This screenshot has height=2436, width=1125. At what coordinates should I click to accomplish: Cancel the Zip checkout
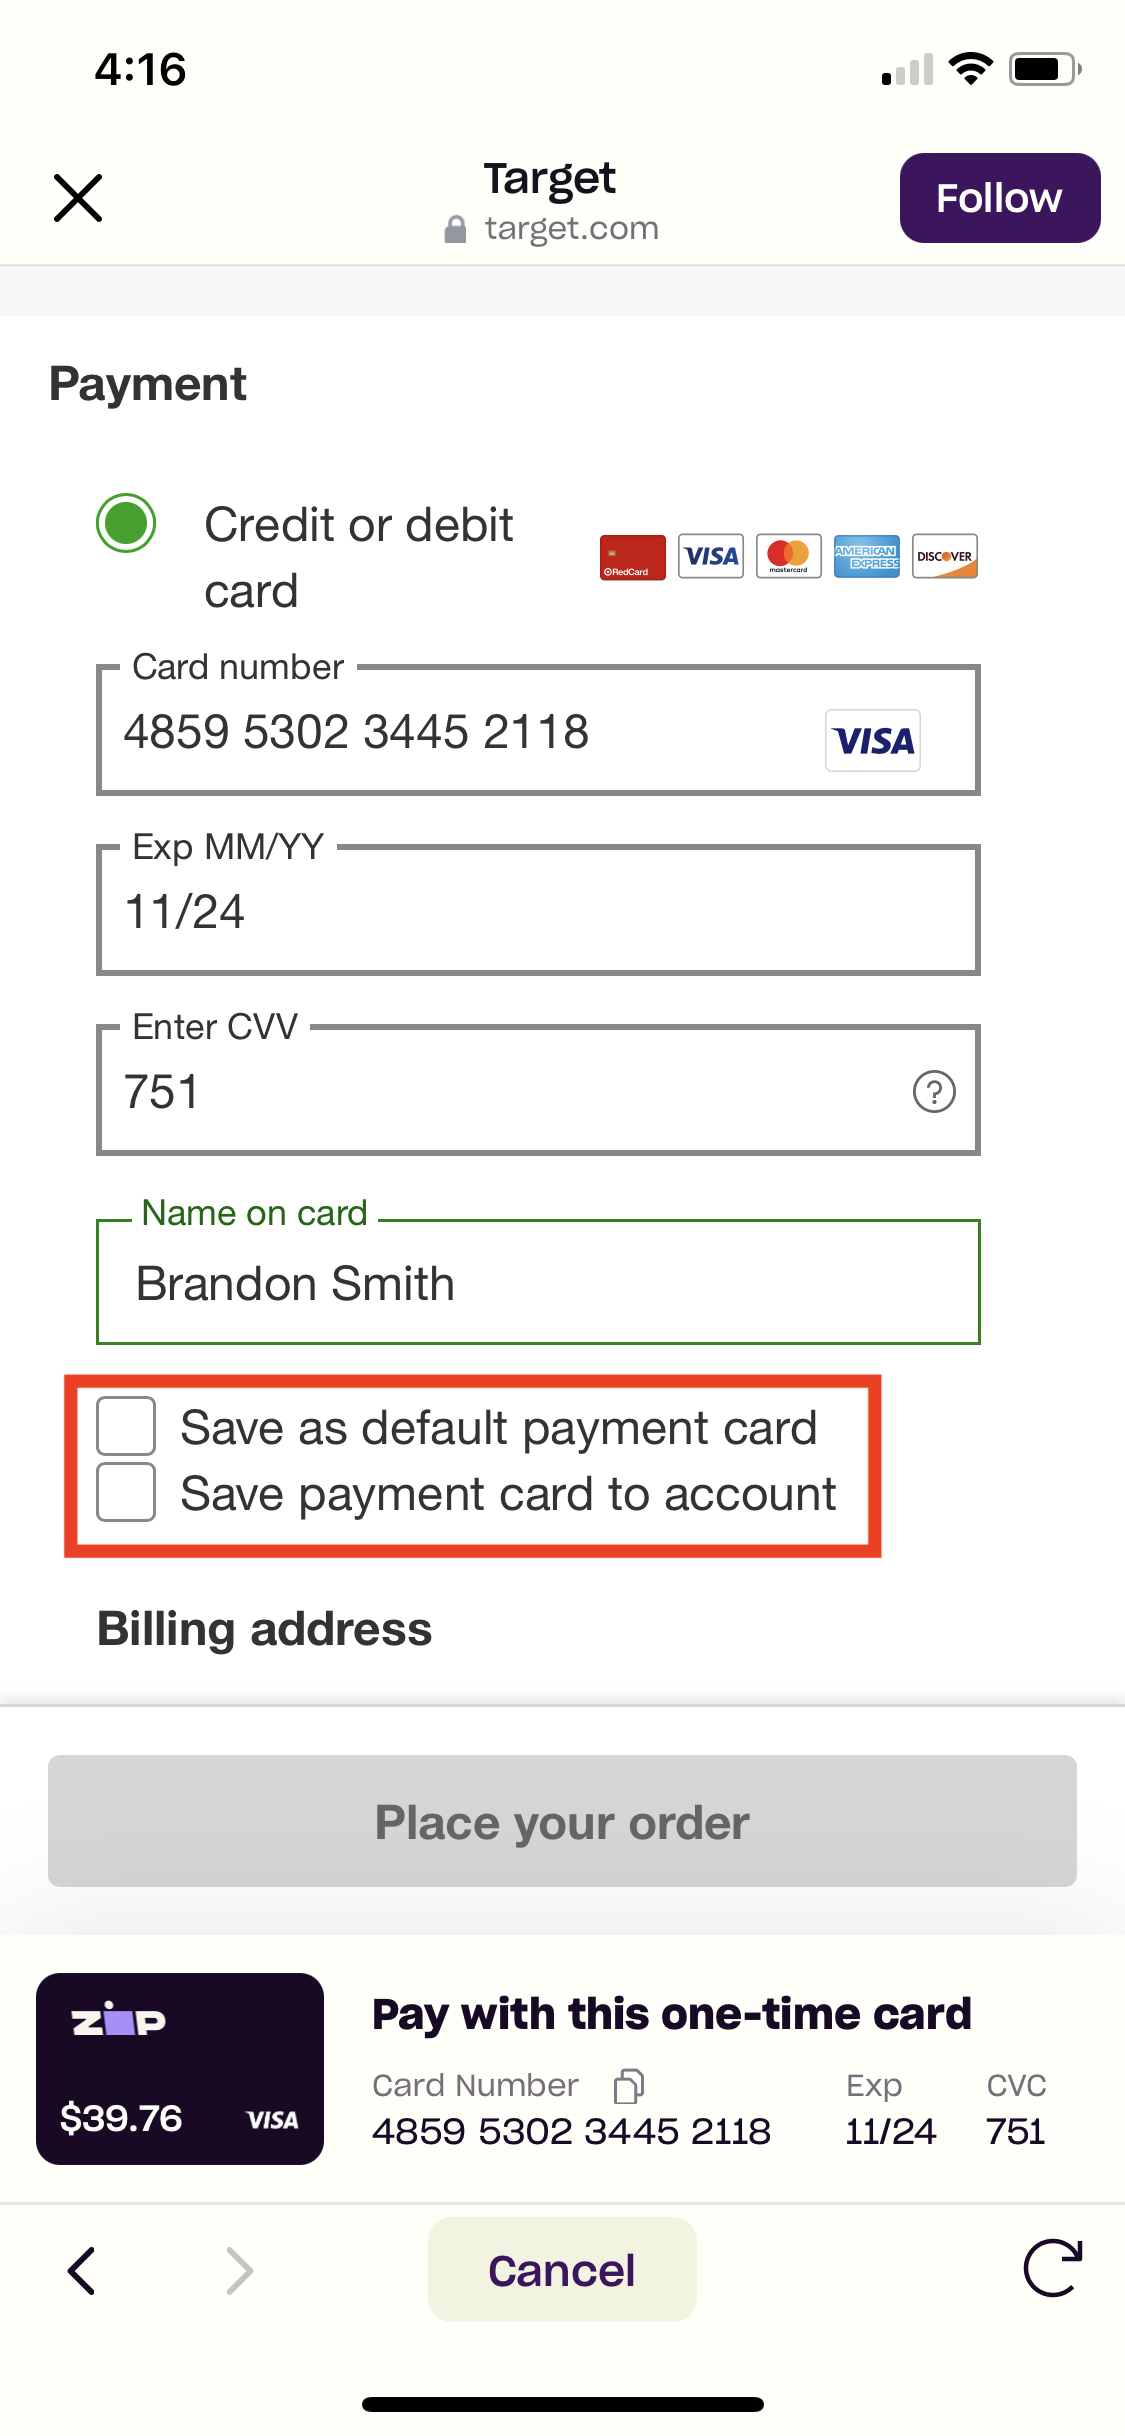(x=562, y=2270)
